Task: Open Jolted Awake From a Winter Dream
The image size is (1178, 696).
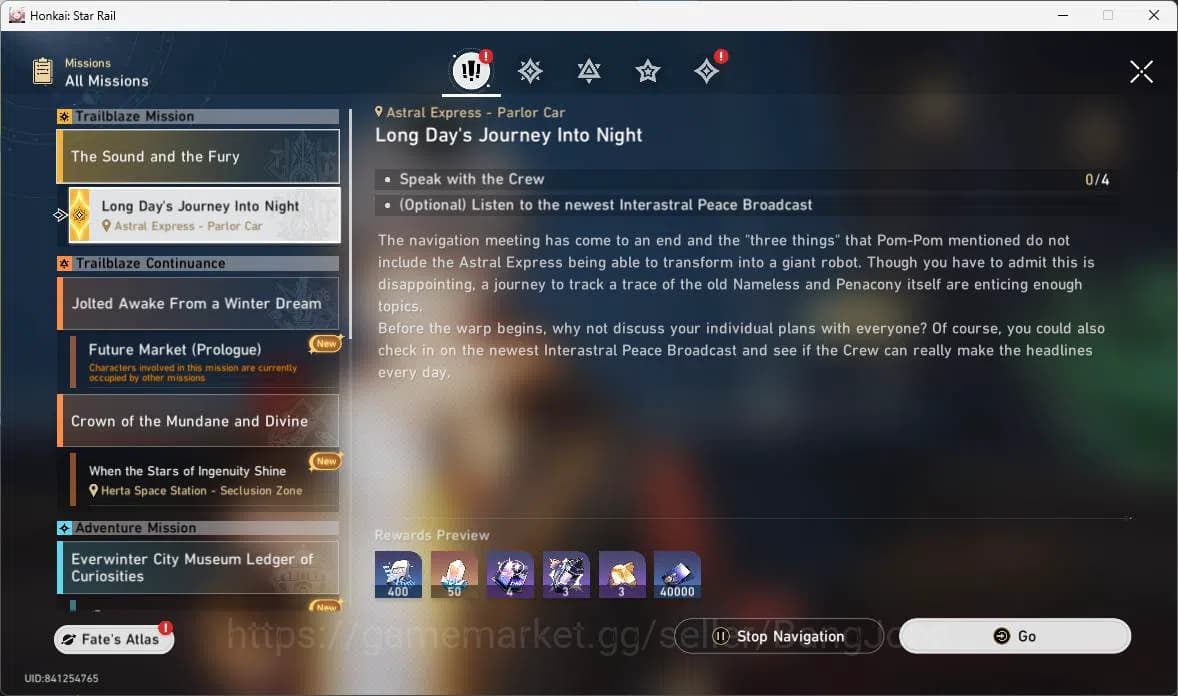Action: pos(198,304)
